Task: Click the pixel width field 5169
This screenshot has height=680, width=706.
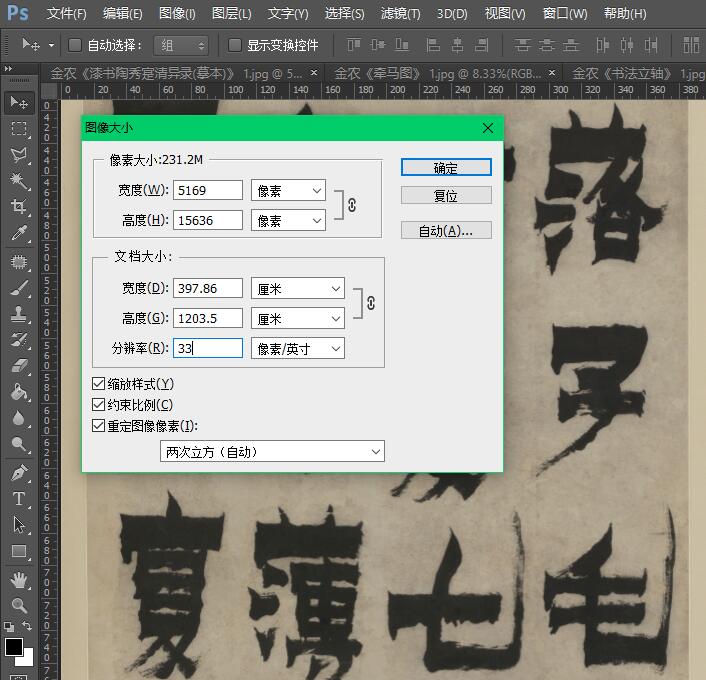Action: click(208, 190)
